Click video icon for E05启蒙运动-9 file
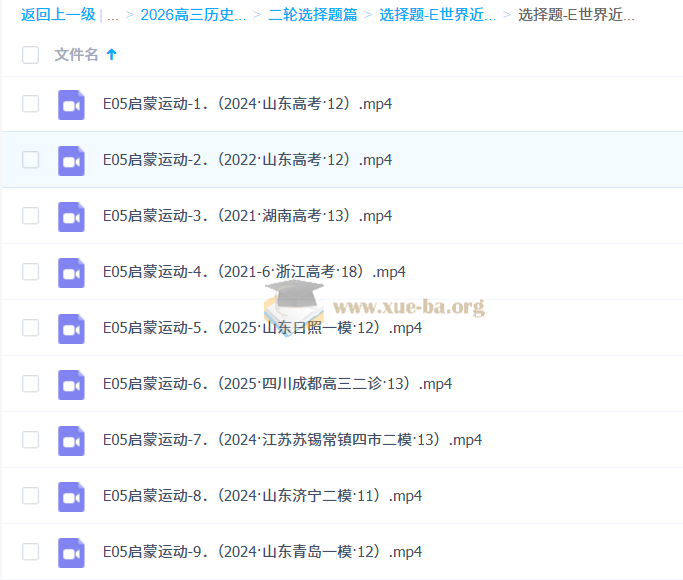683x580 pixels. coord(71,552)
